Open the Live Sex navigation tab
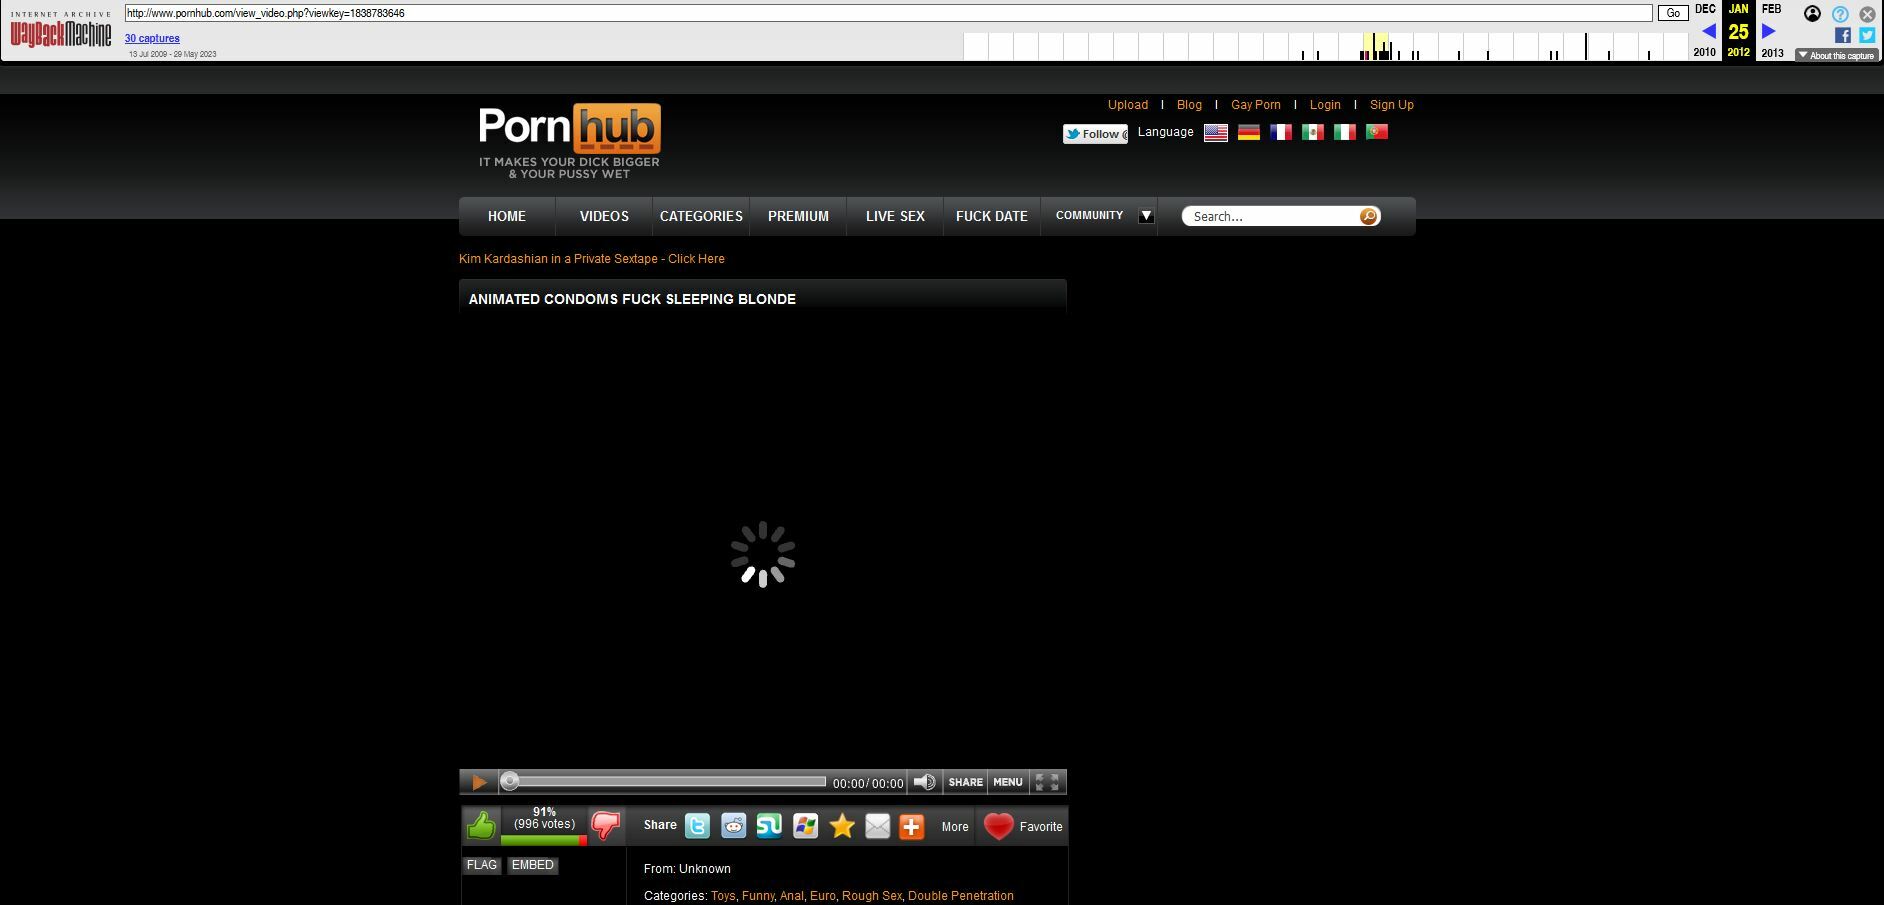 [x=895, y=216]
